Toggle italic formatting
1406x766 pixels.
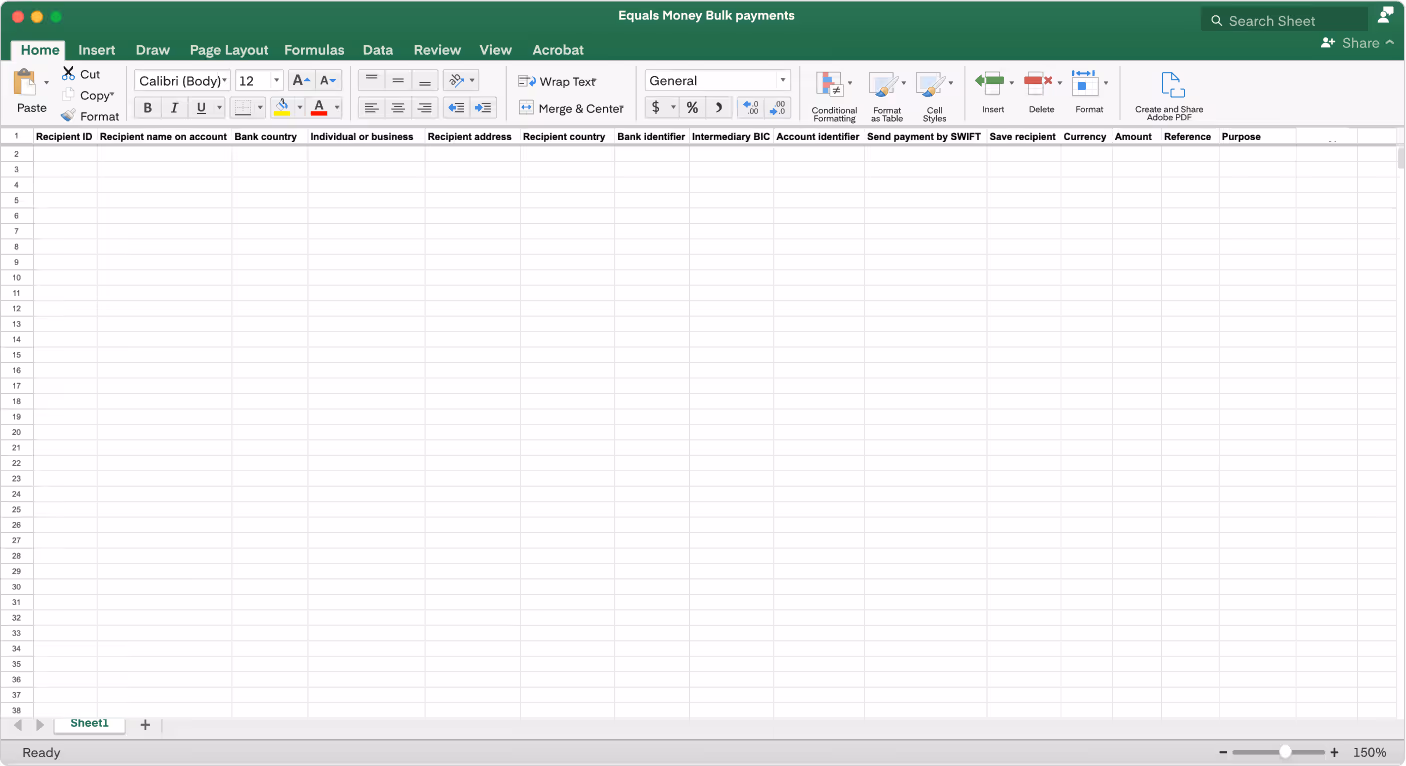coord(174,108)
